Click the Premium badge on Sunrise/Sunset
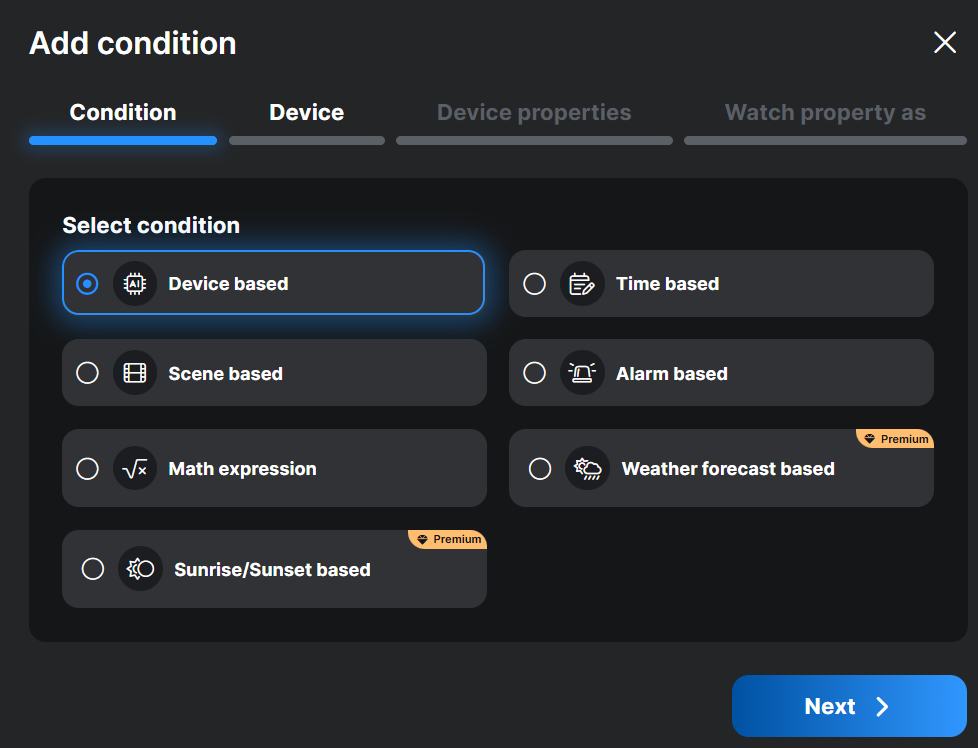 [x=448, y=540]
